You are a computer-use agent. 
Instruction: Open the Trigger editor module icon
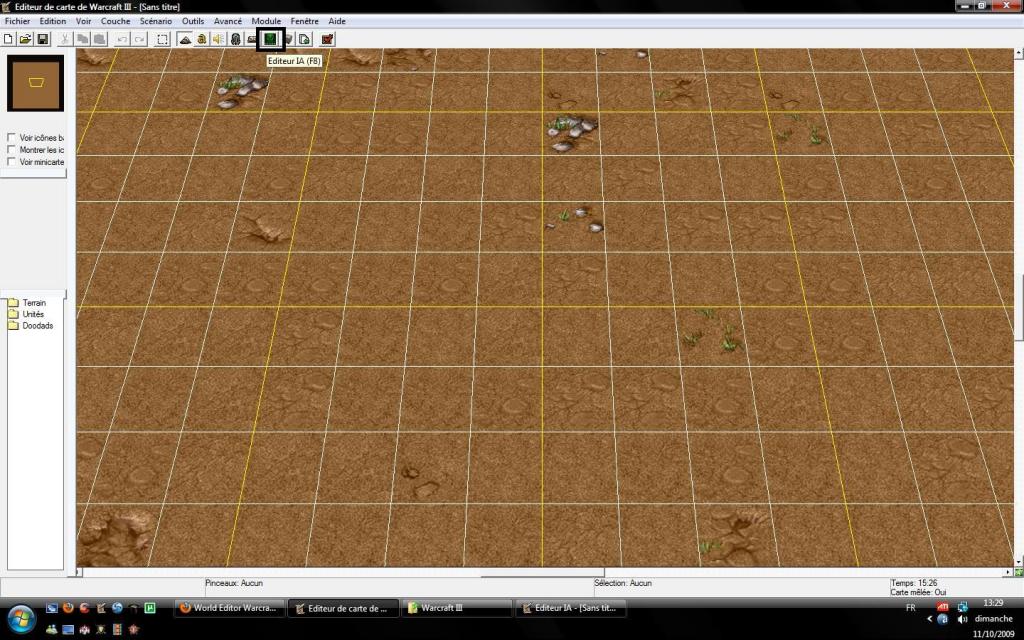[202, 39]
